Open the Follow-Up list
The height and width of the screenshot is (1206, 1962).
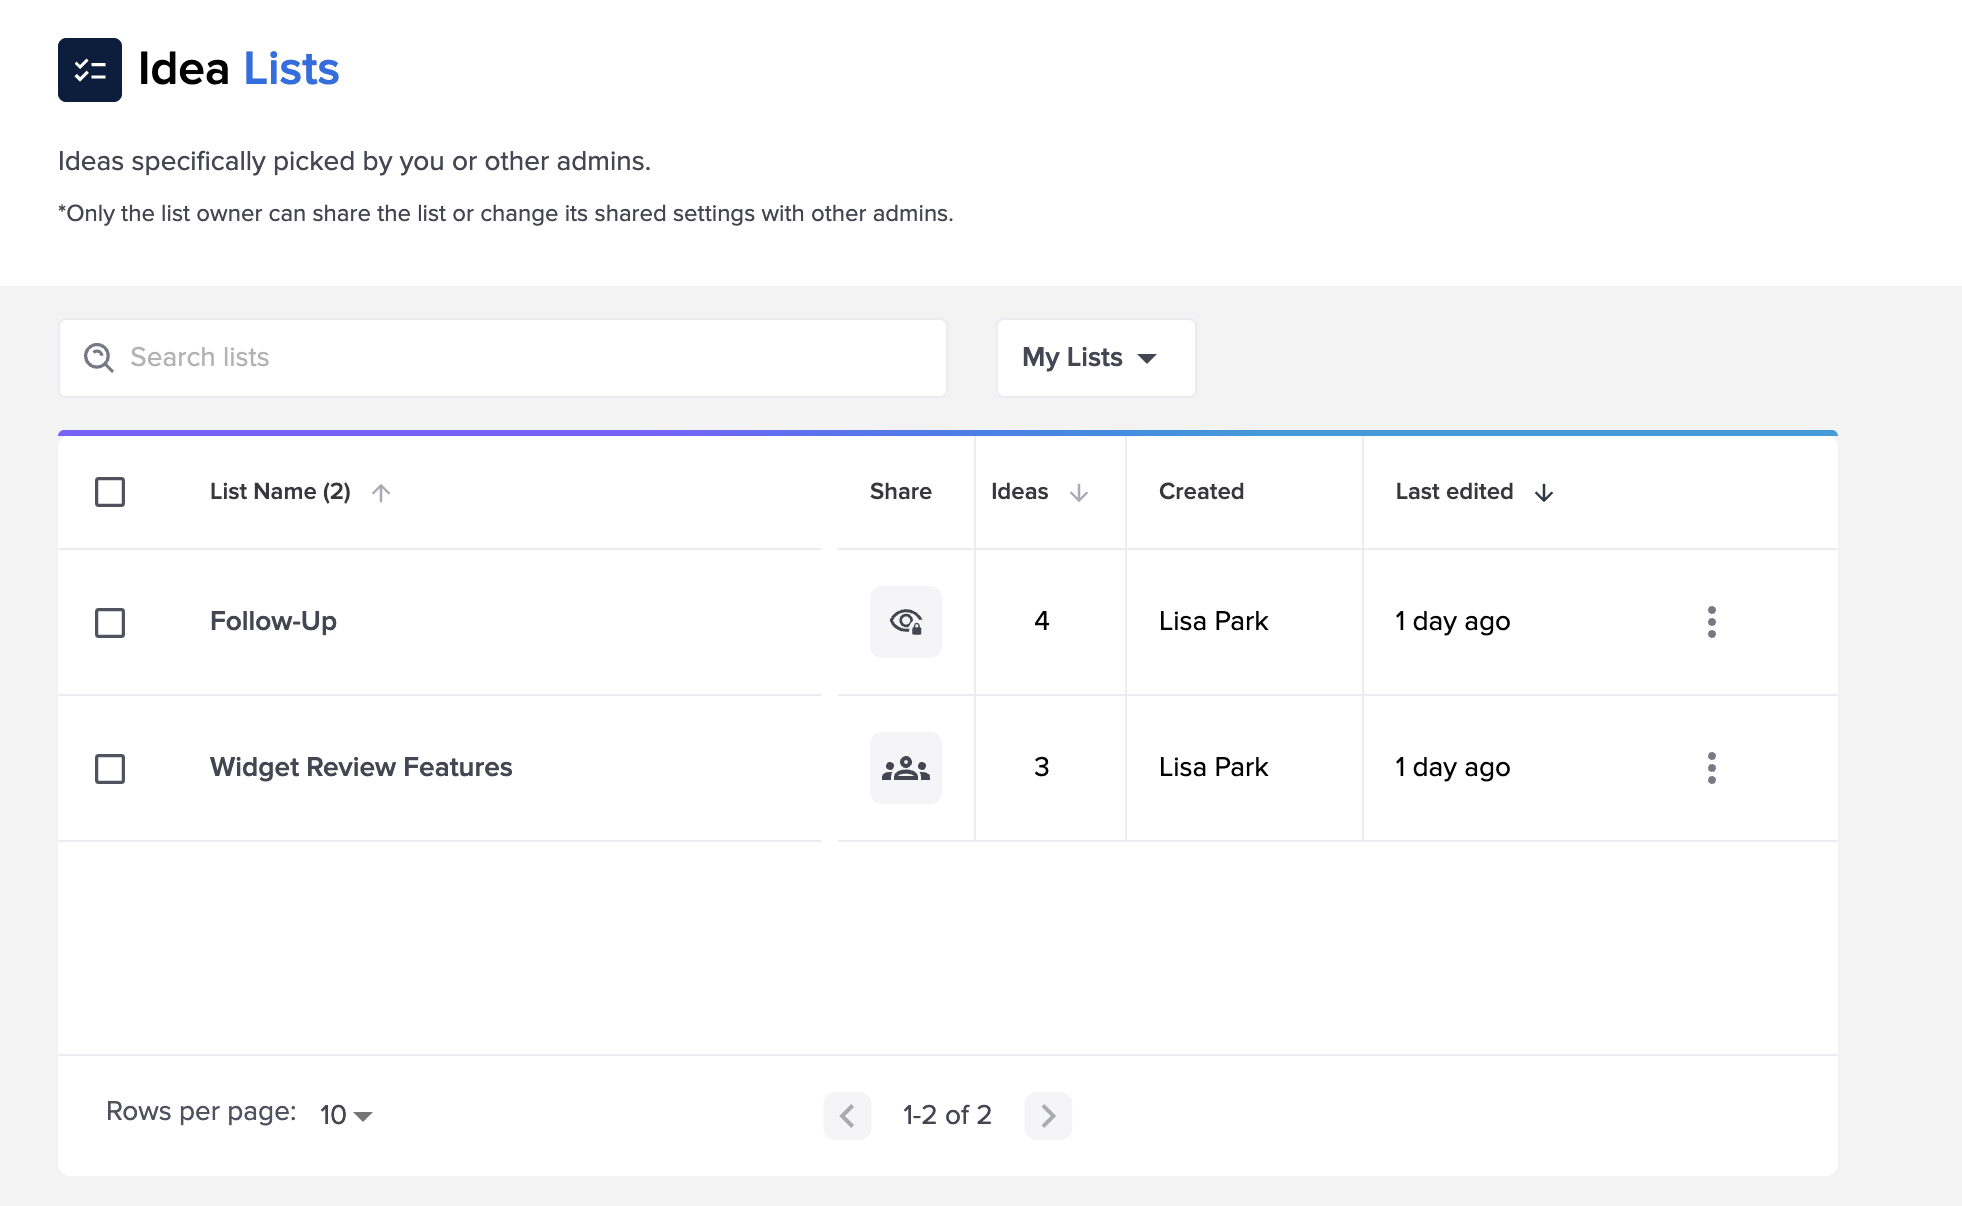point(273,621)
